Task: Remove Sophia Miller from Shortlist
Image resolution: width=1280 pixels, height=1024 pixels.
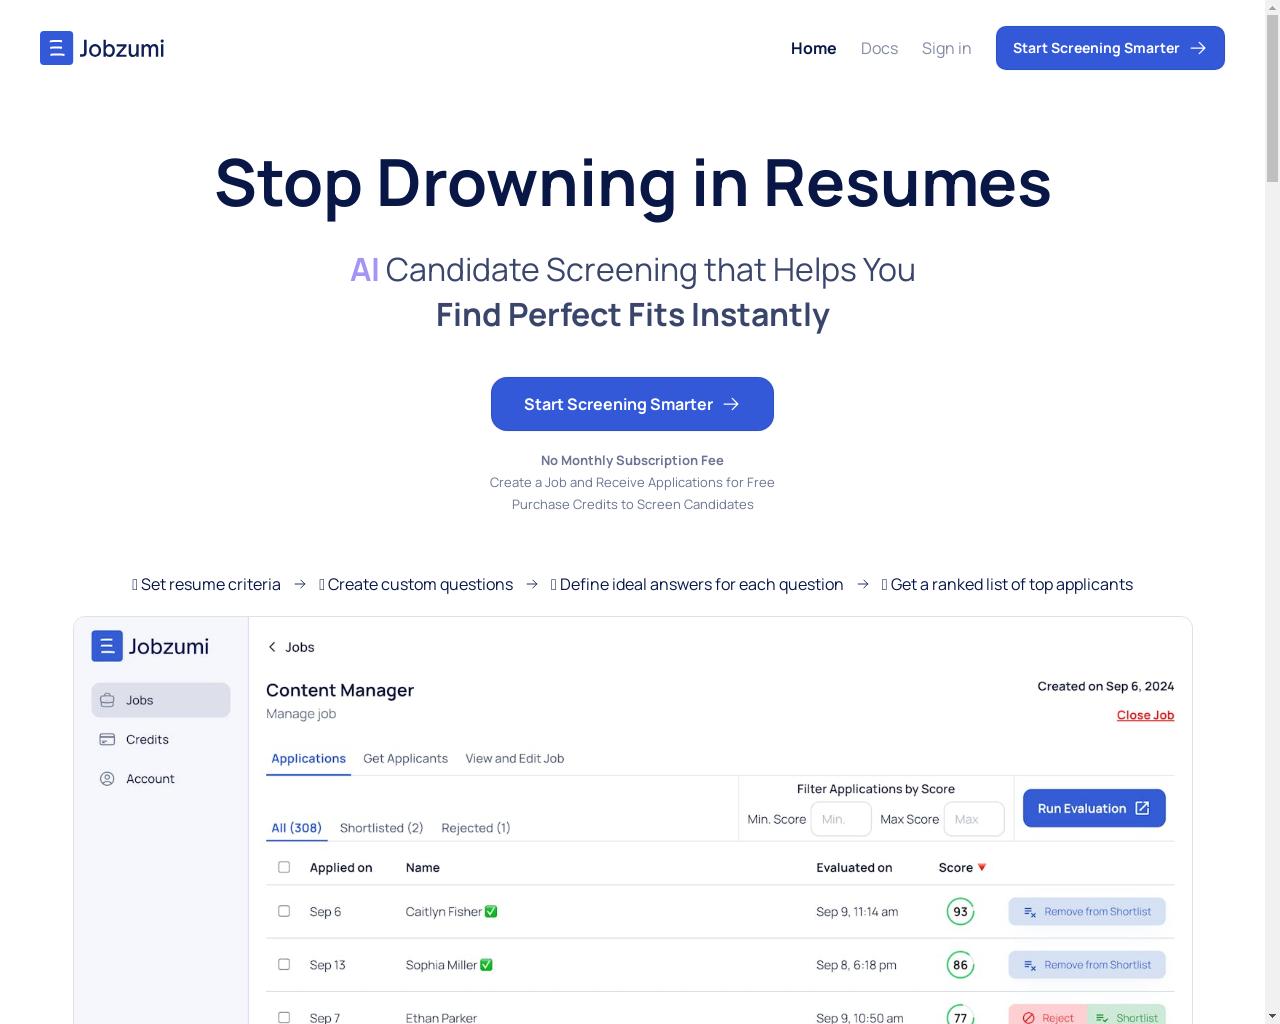Action: click(1087, 965)
